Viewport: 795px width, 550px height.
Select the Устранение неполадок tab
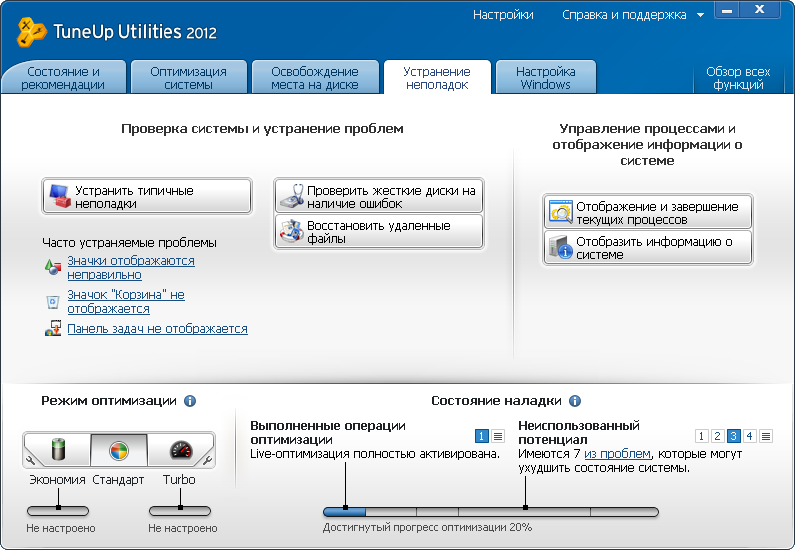[x=437, y=78]
